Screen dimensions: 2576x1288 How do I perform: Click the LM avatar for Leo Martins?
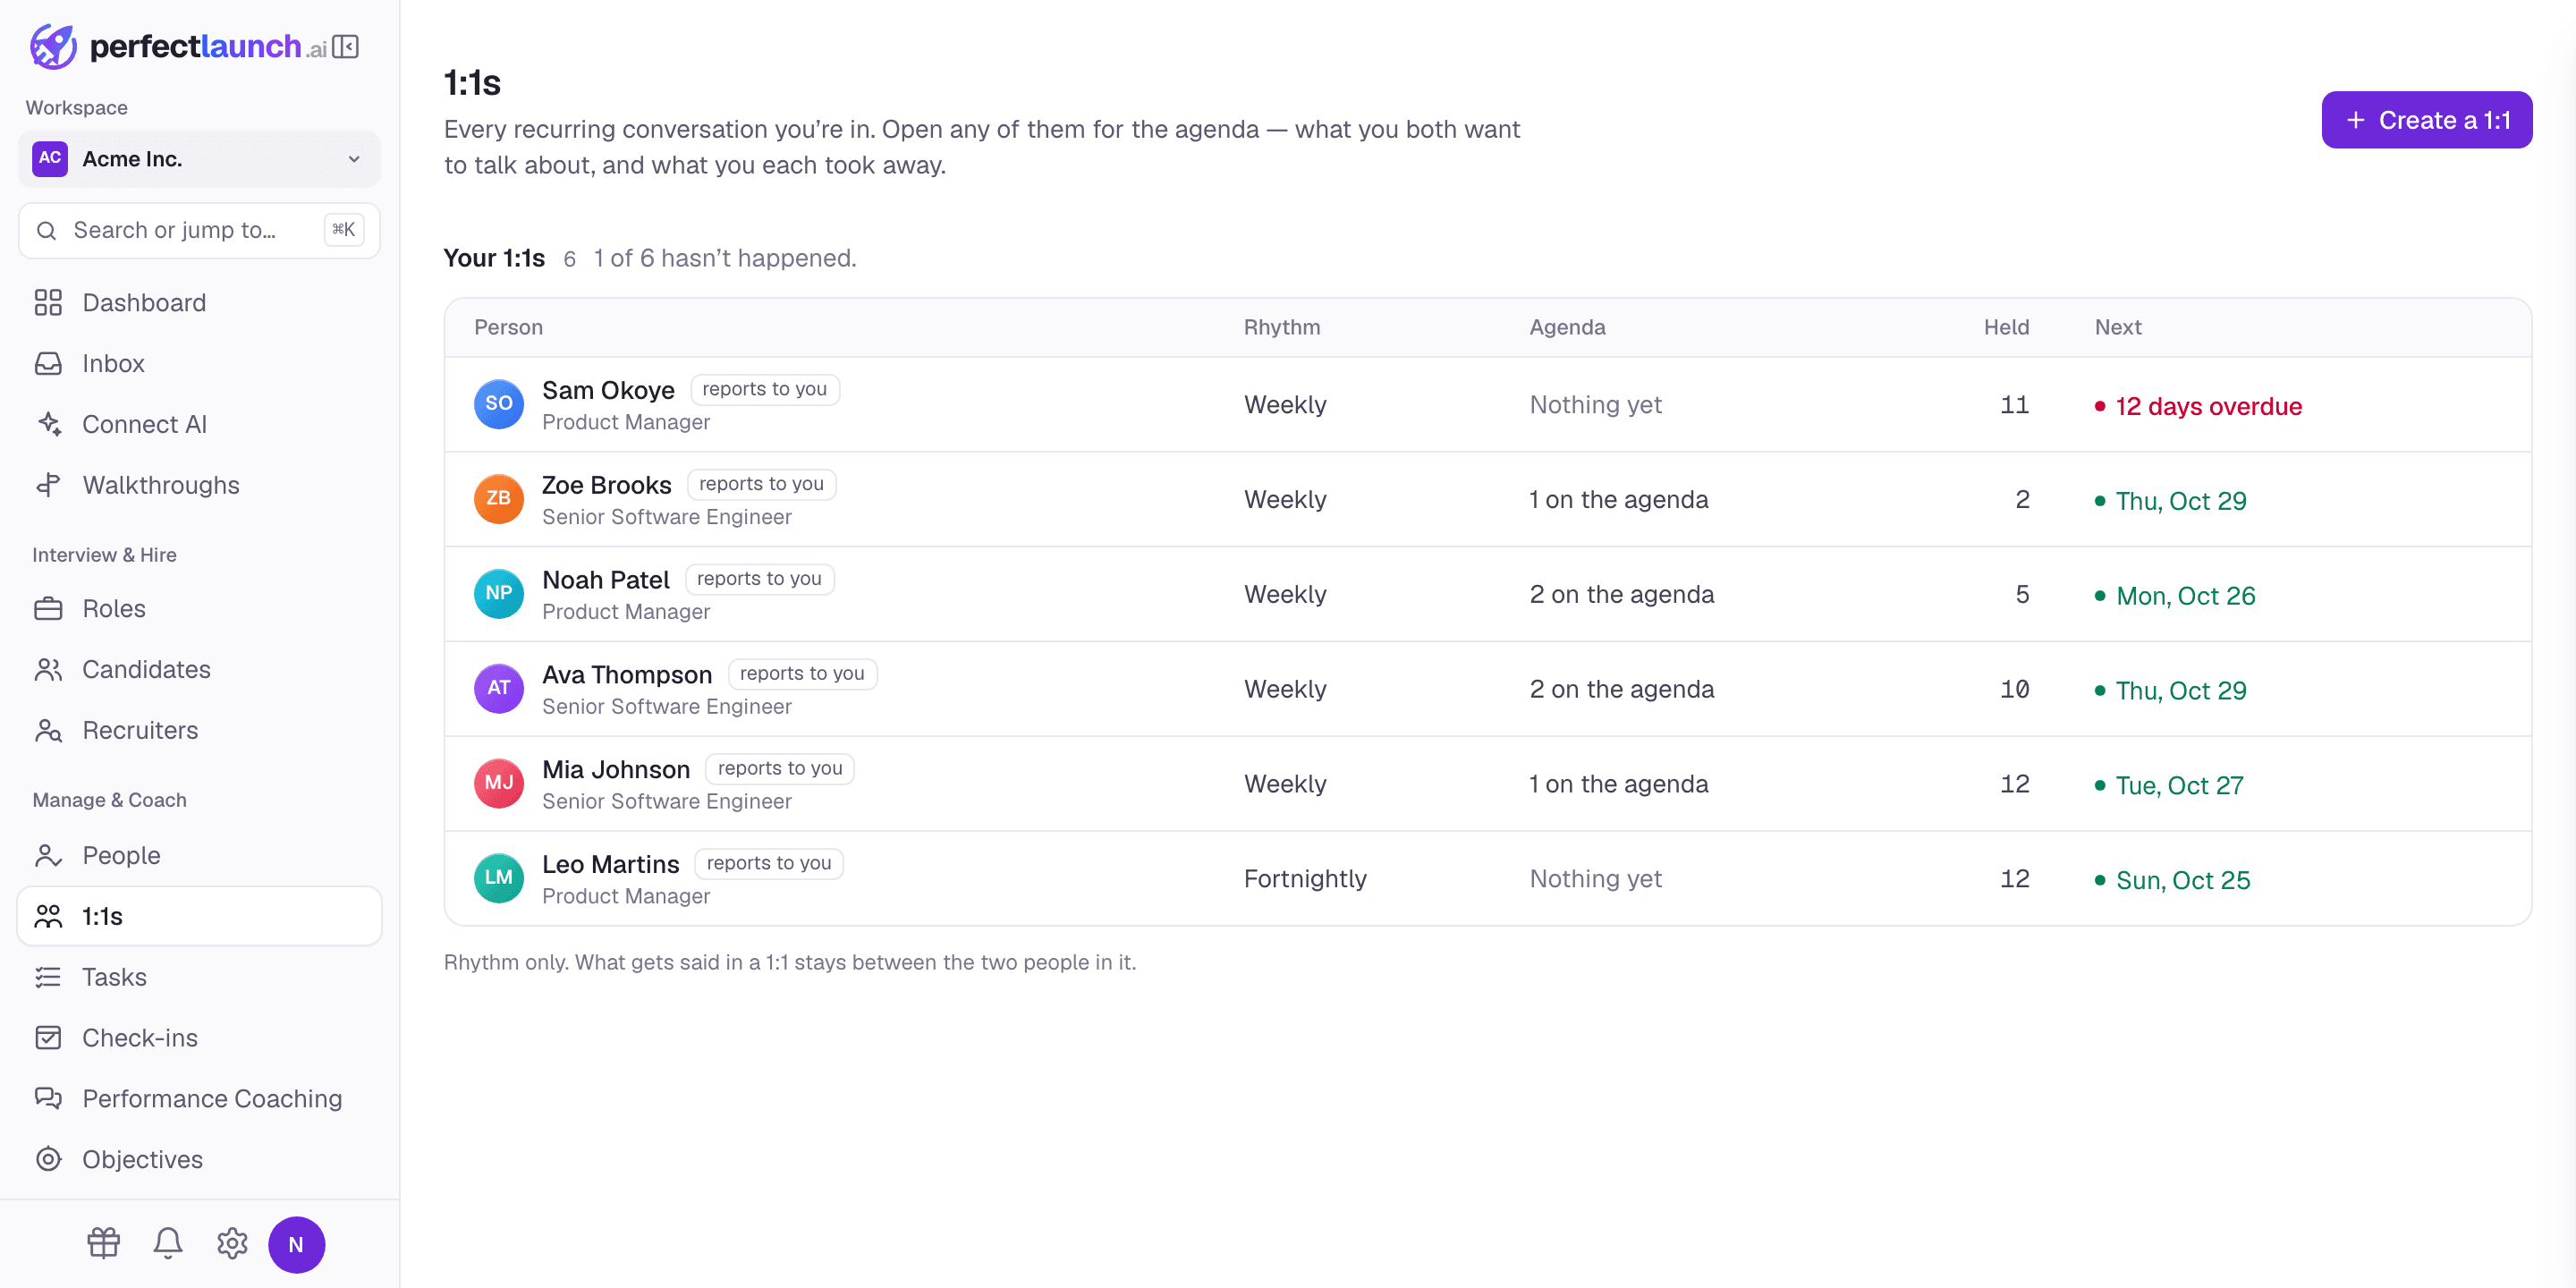498,878
